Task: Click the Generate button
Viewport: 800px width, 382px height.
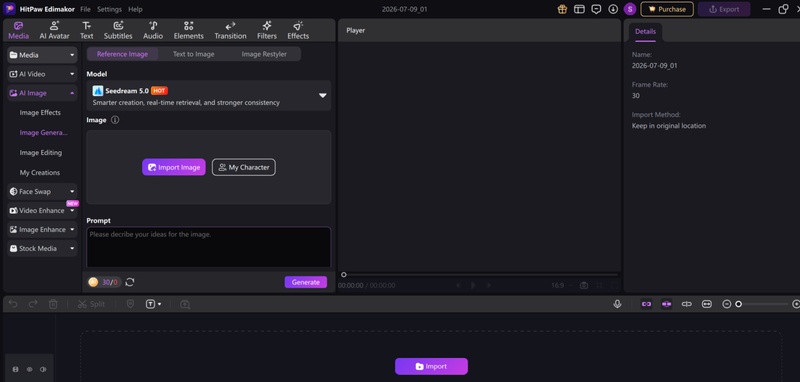Action: coord(306,282)
